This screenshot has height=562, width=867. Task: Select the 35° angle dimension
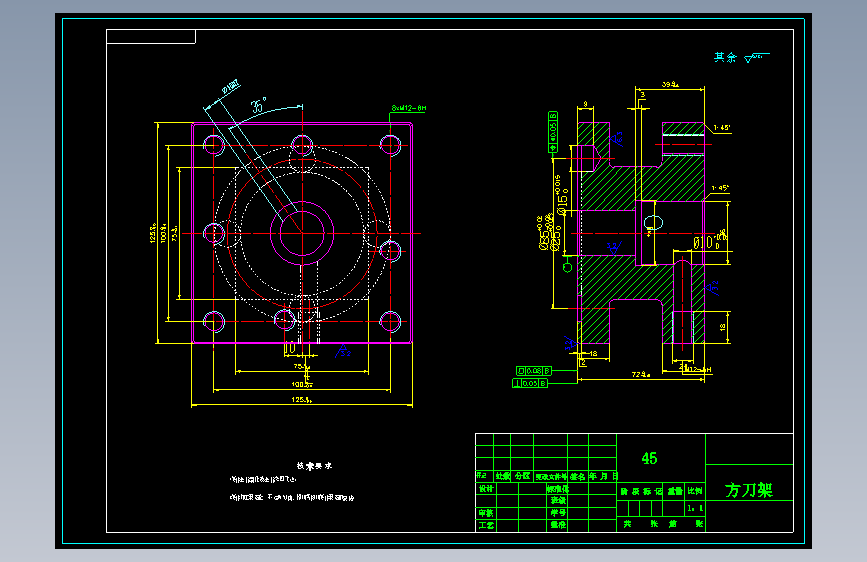(259, 106)
